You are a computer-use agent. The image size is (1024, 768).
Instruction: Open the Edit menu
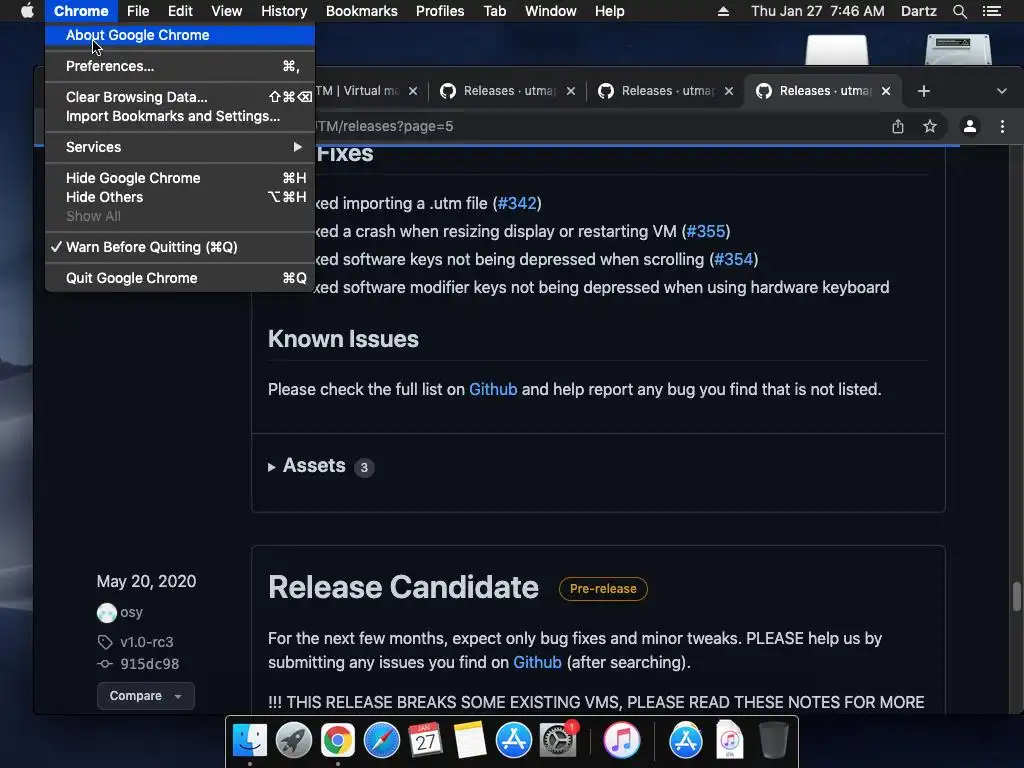click(x=180, y=11)
